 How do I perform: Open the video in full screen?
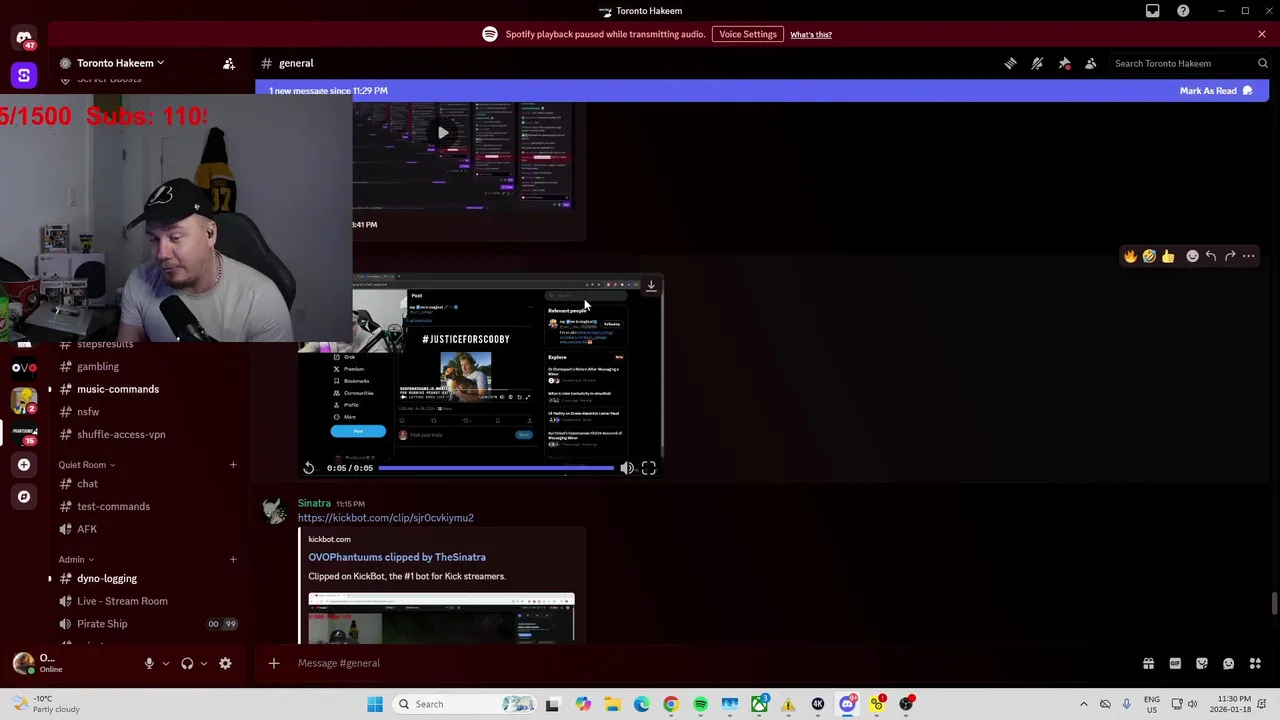[649, 468]
